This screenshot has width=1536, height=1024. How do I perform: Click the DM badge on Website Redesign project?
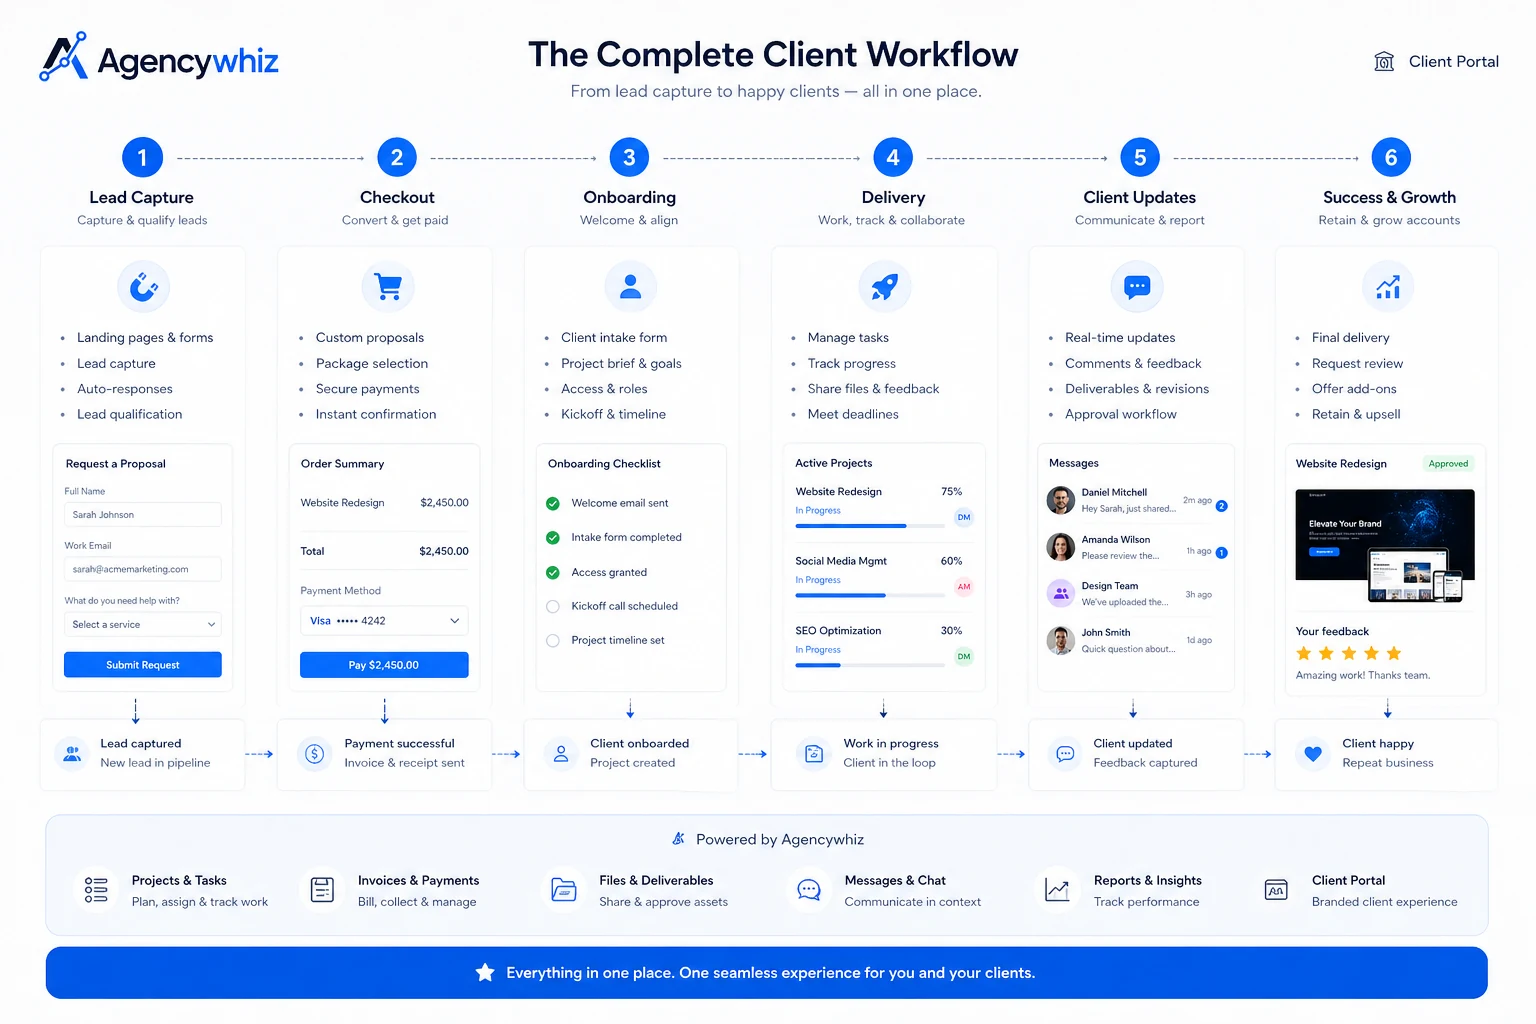(964, 517)
